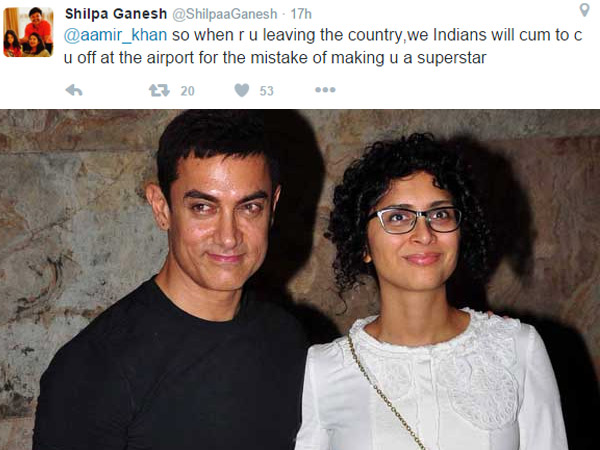This screenshot has height=450, width=600.
Task: Click the 17h tweet timestamp
Action: (x=301, y=14)
